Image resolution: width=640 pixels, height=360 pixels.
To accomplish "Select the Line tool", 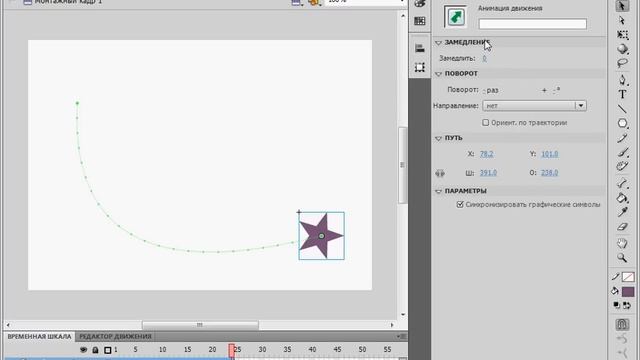I will (x=622, y=109).
